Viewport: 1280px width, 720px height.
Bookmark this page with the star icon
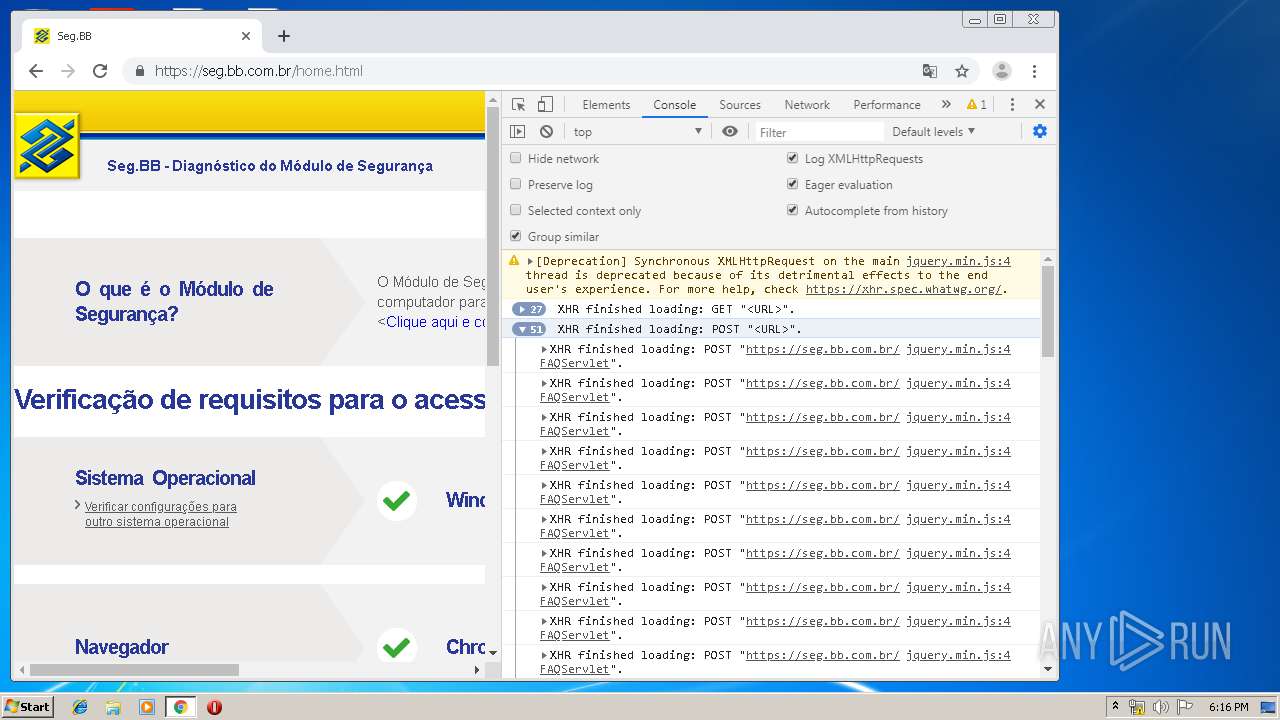pyautogui.click(x=962, y=71)
